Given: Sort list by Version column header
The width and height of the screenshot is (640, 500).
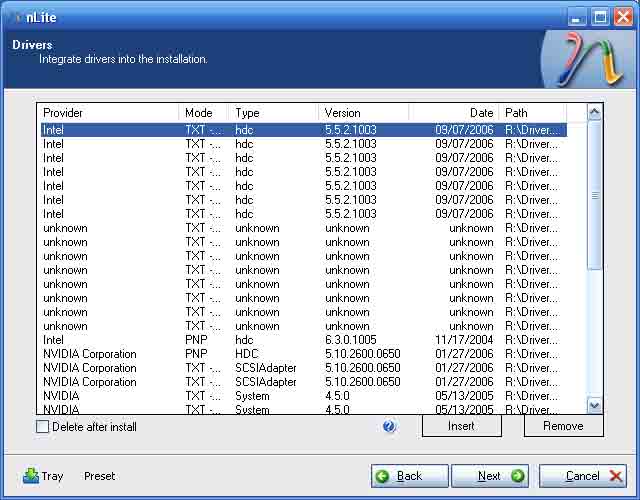Looking at the screenshot, I should click(363, 113).
